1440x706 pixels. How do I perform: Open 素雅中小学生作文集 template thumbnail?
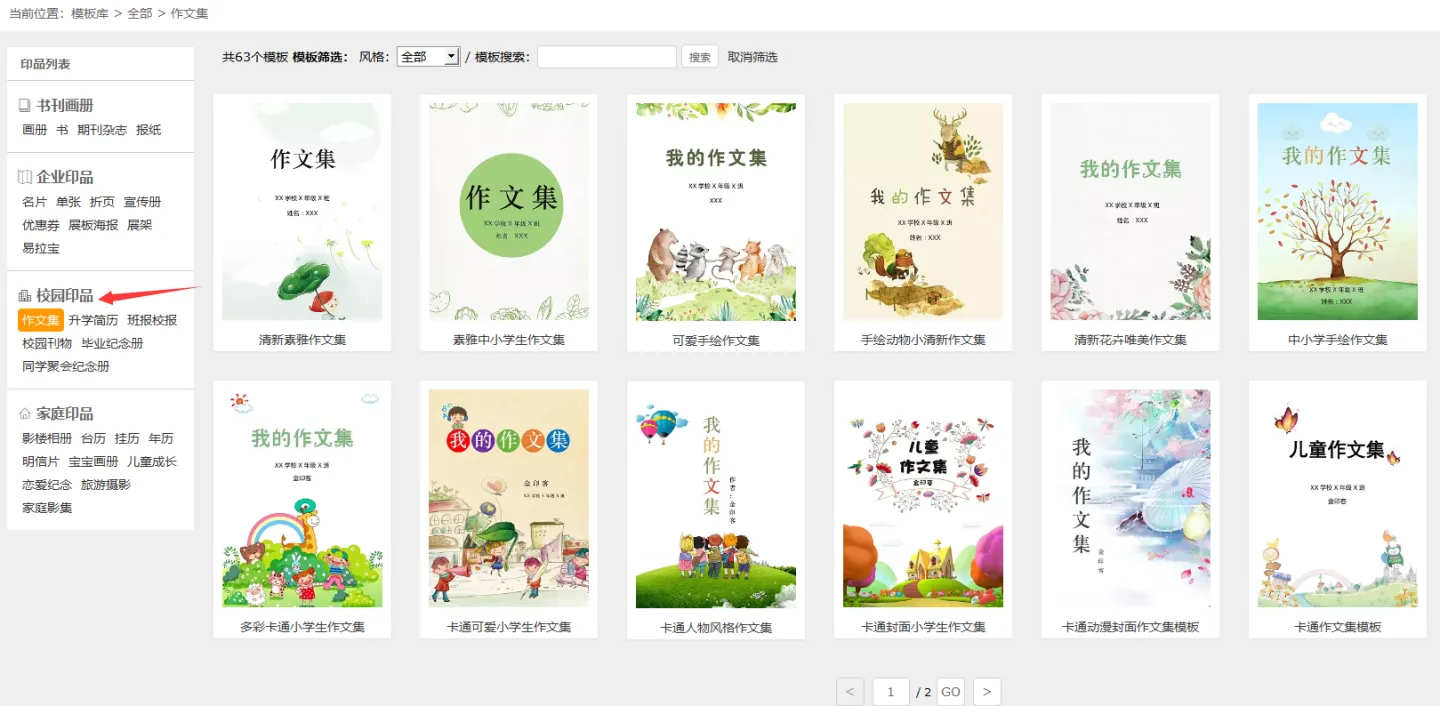coord(509,211)
